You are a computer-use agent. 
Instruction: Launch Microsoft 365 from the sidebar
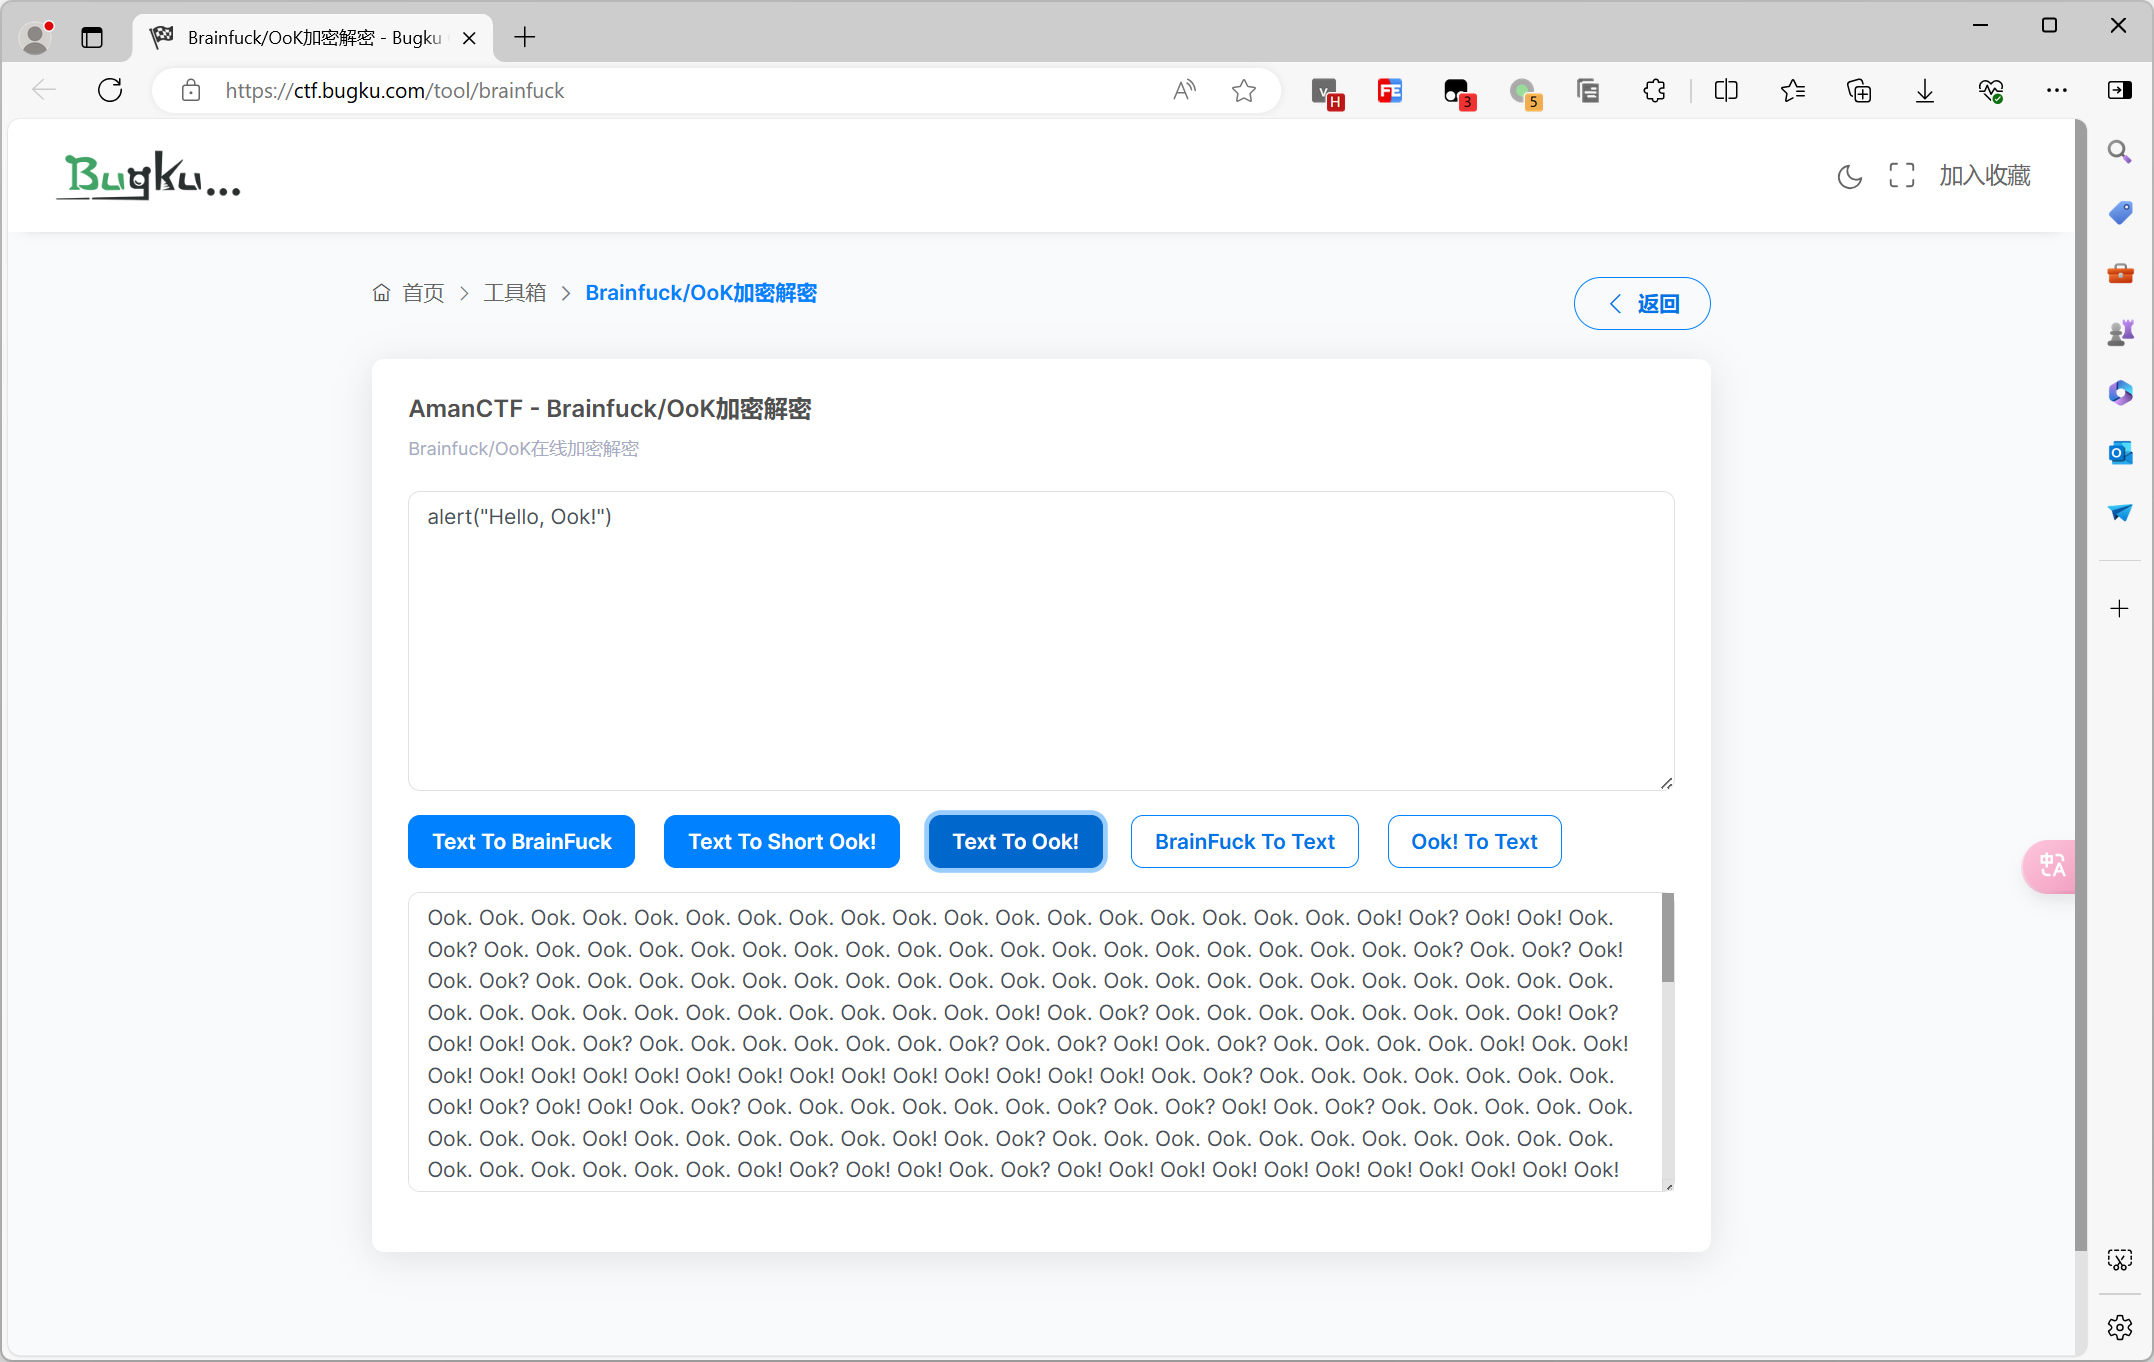click(x=2120, y=392)
